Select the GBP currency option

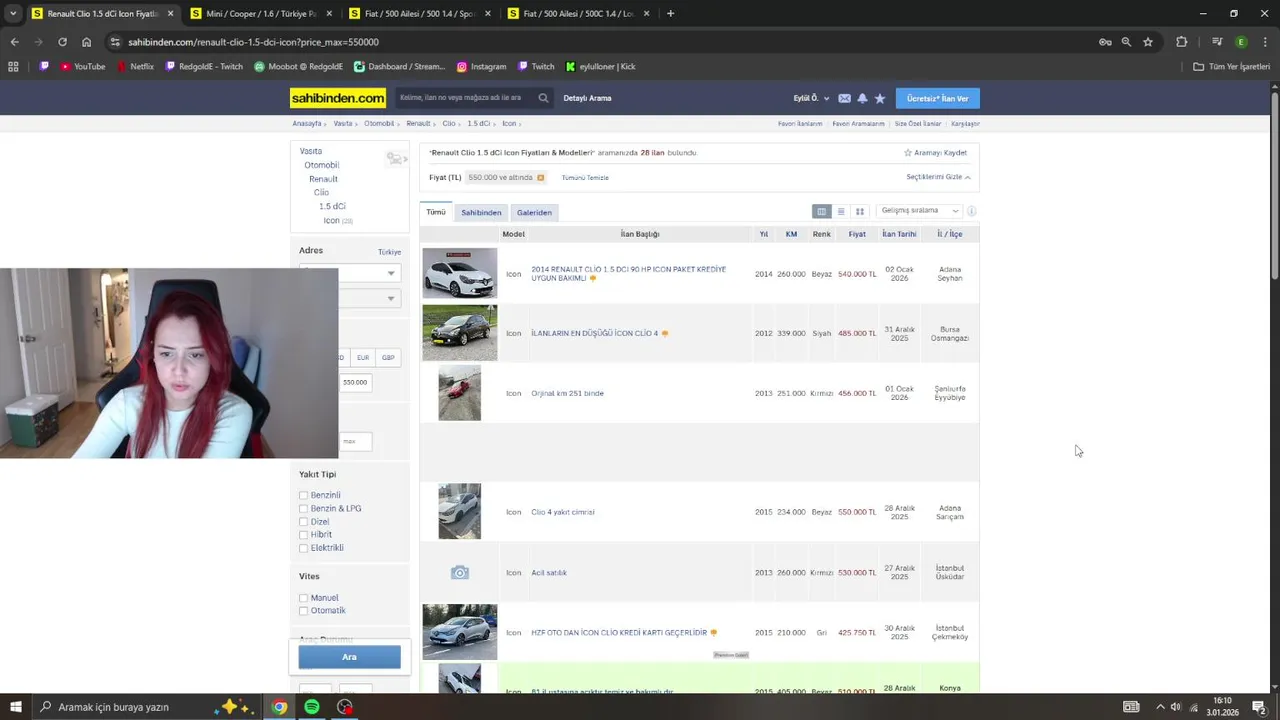[x=388, y=357]
